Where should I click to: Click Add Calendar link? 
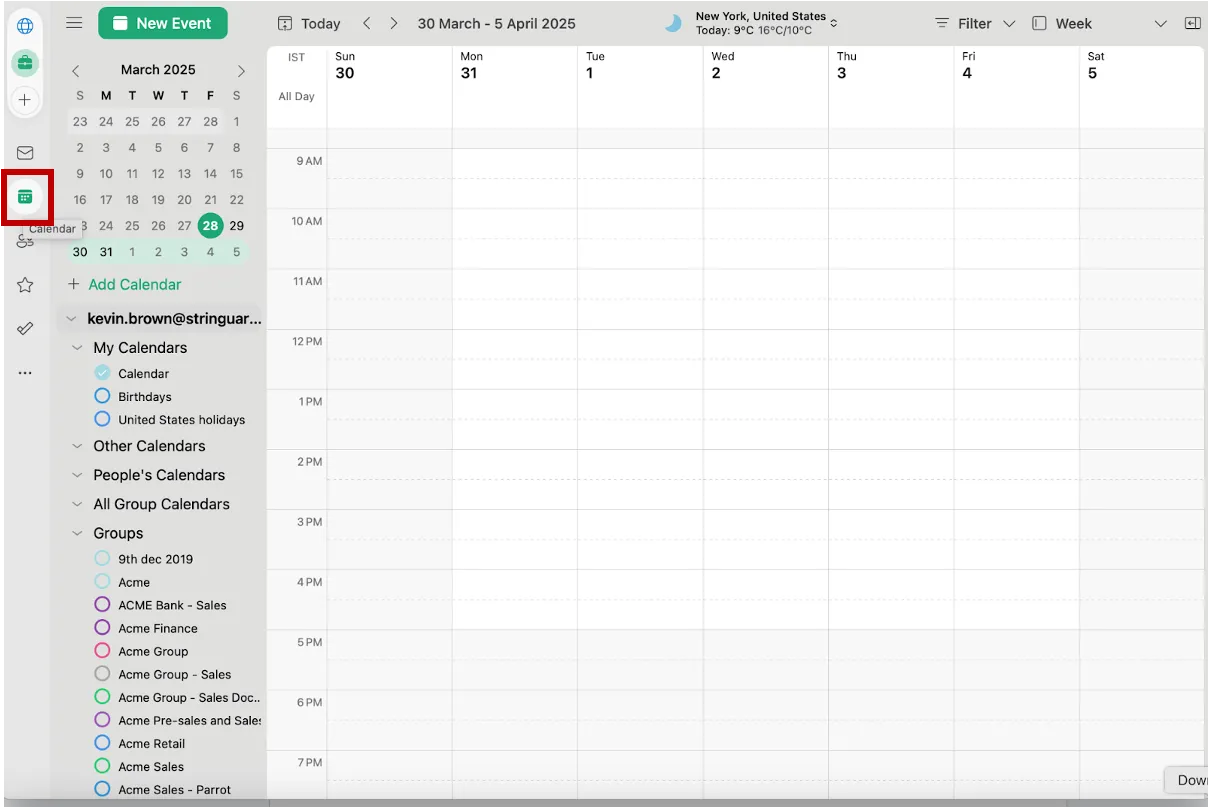(x=125, y=284)
